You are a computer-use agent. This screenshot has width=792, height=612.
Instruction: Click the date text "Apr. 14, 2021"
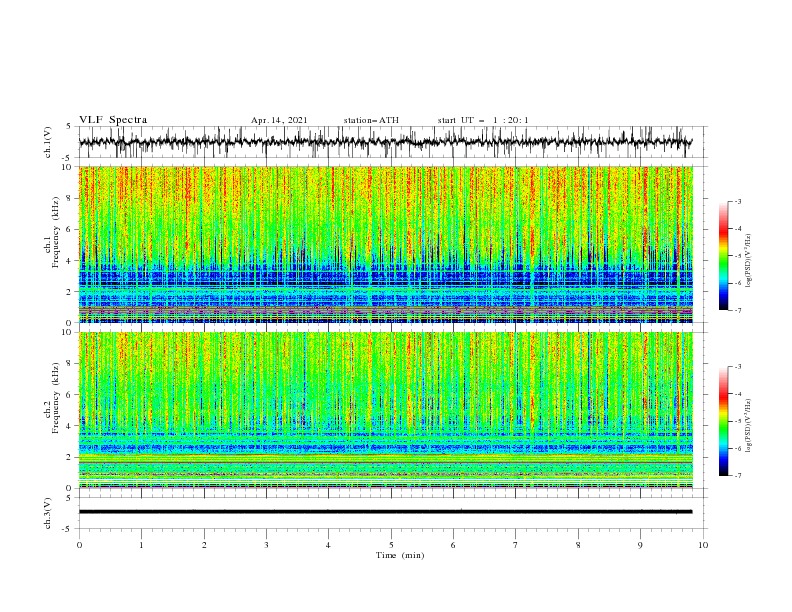(x=279, y=120)
